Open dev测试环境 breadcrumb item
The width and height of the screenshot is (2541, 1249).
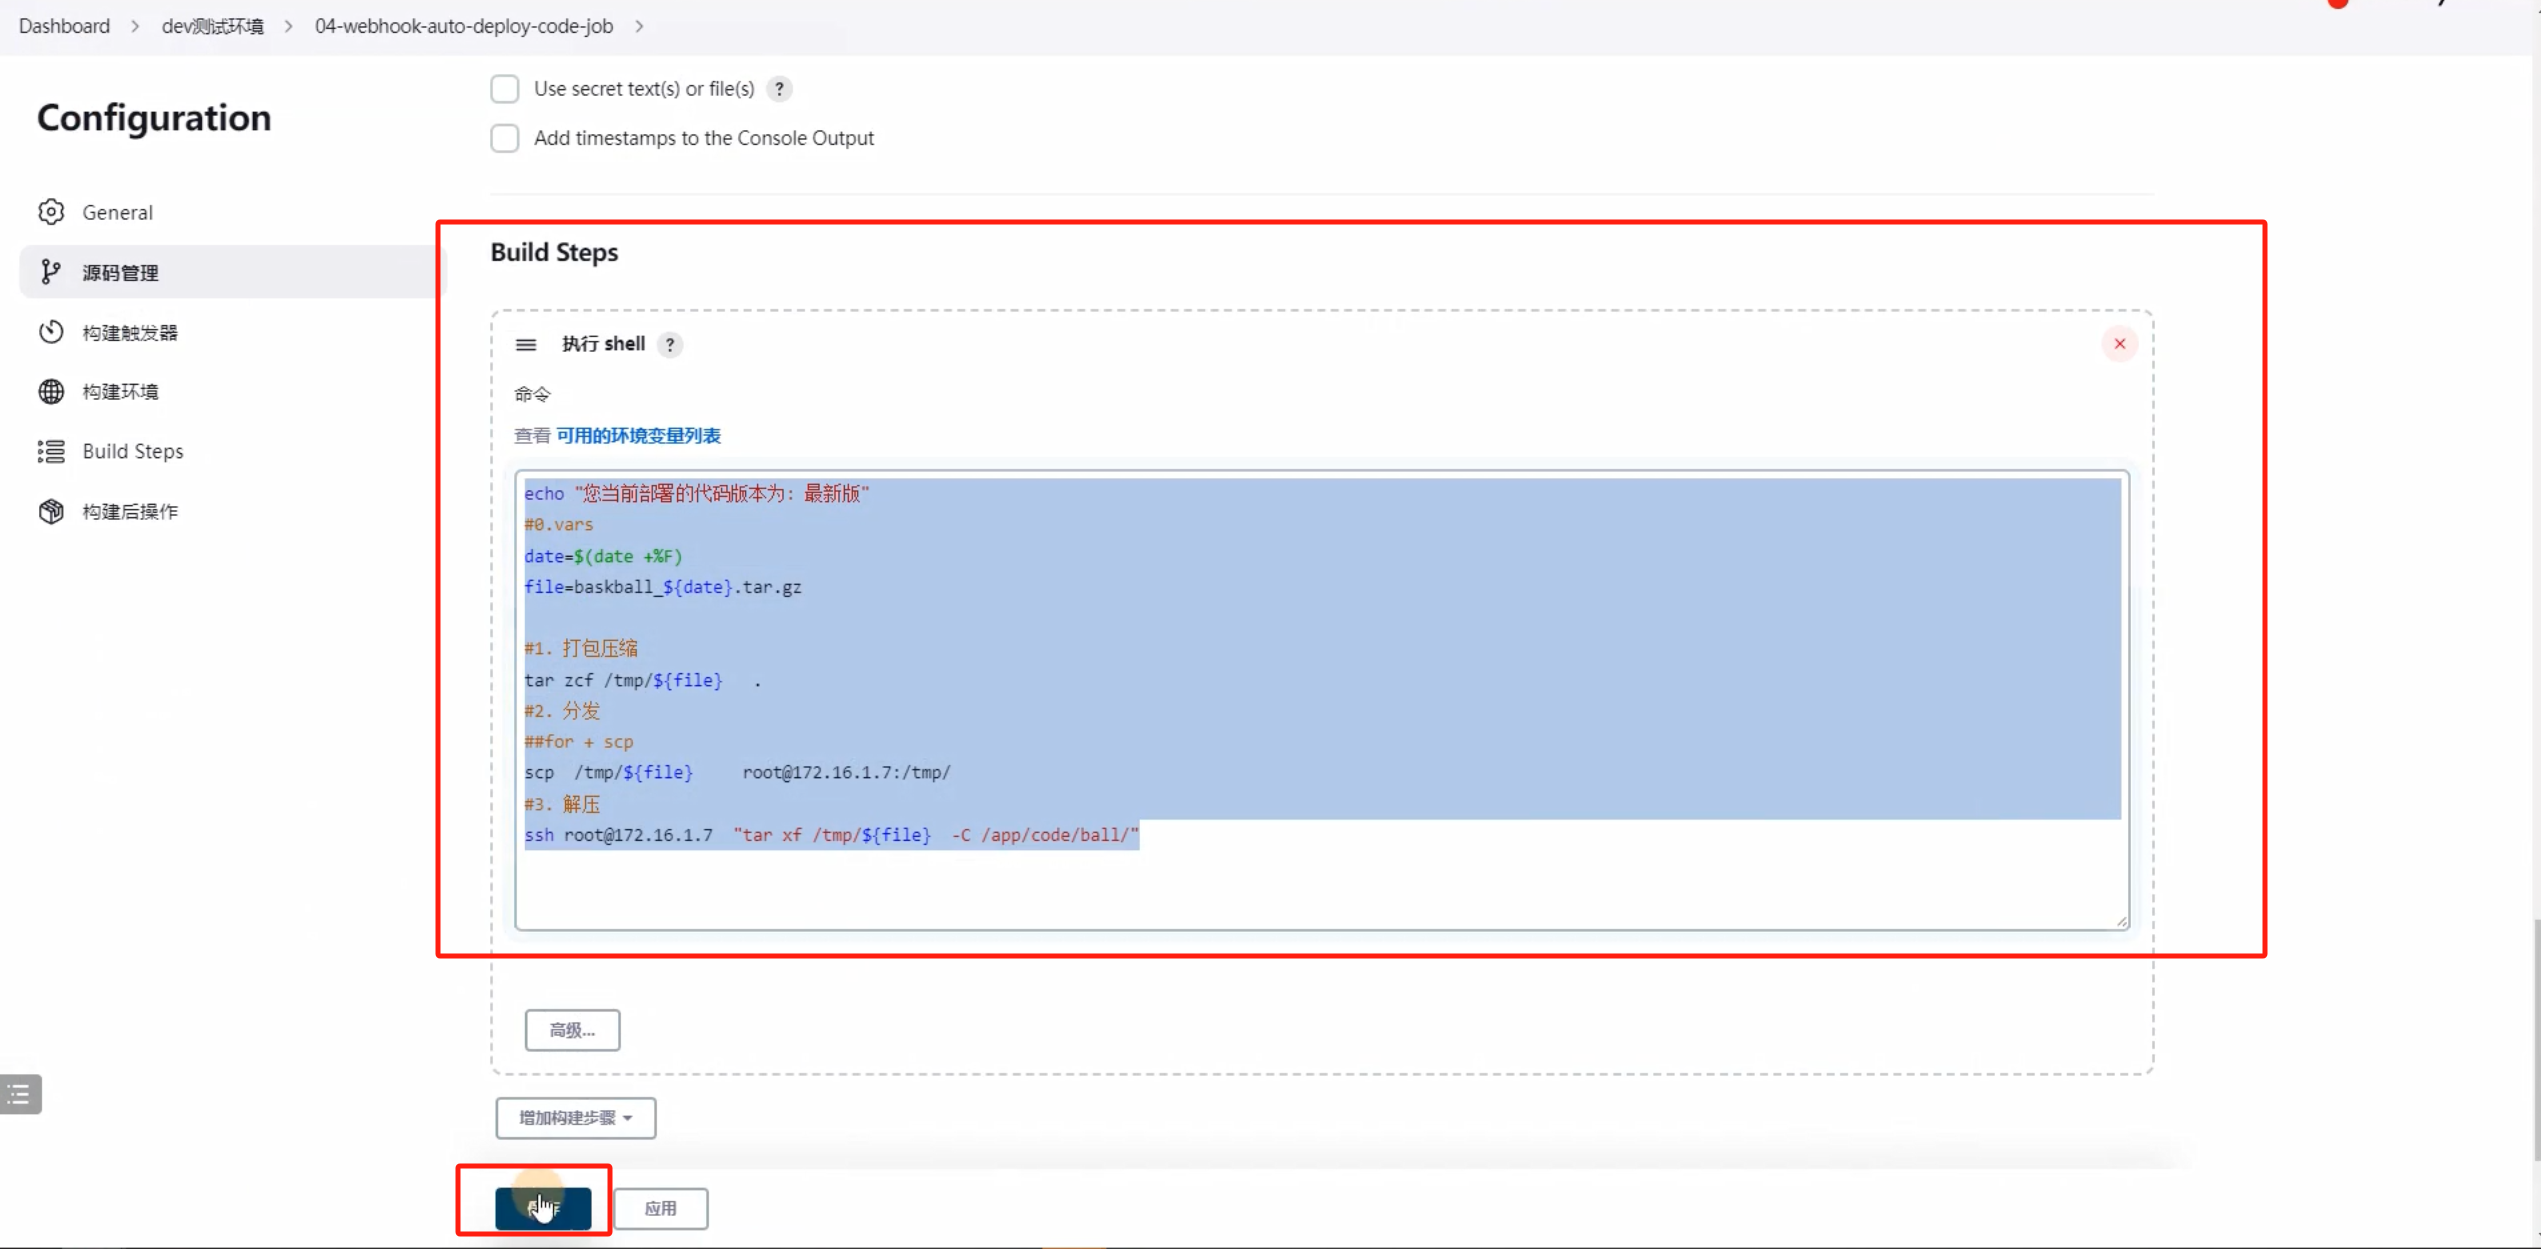pyautogui.click(x=213, y=26)
